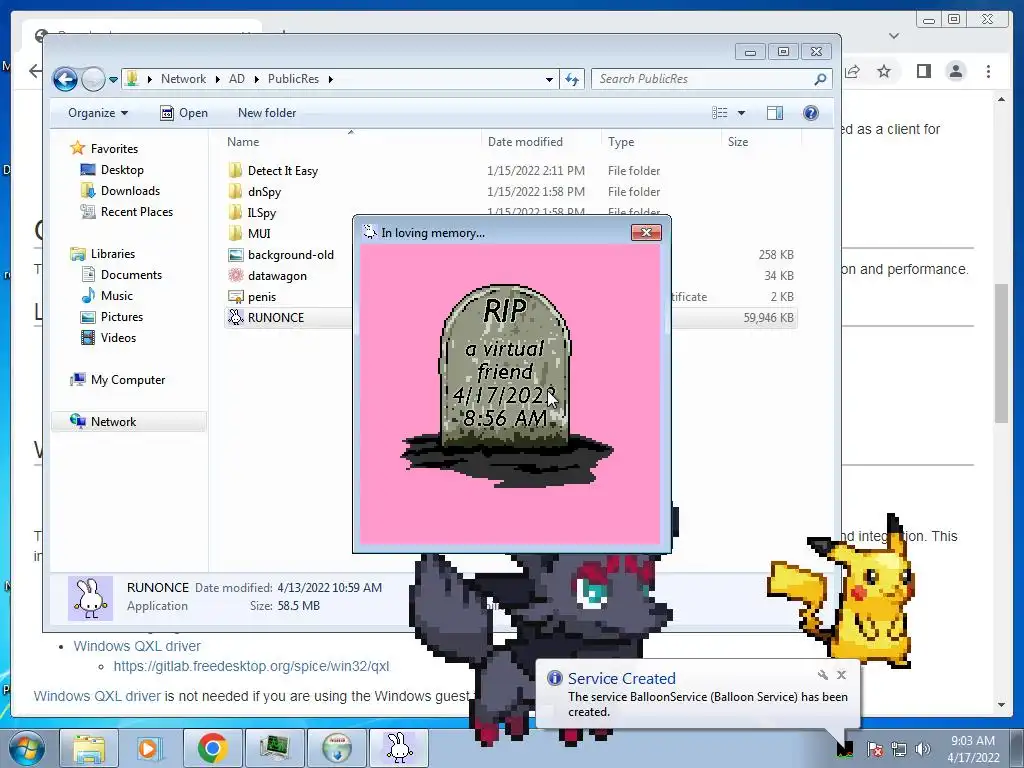Select Detect It Easy folder
The width and height of the screenshot is (1024, 768).
pyautogui.click(x=283, y=170)
